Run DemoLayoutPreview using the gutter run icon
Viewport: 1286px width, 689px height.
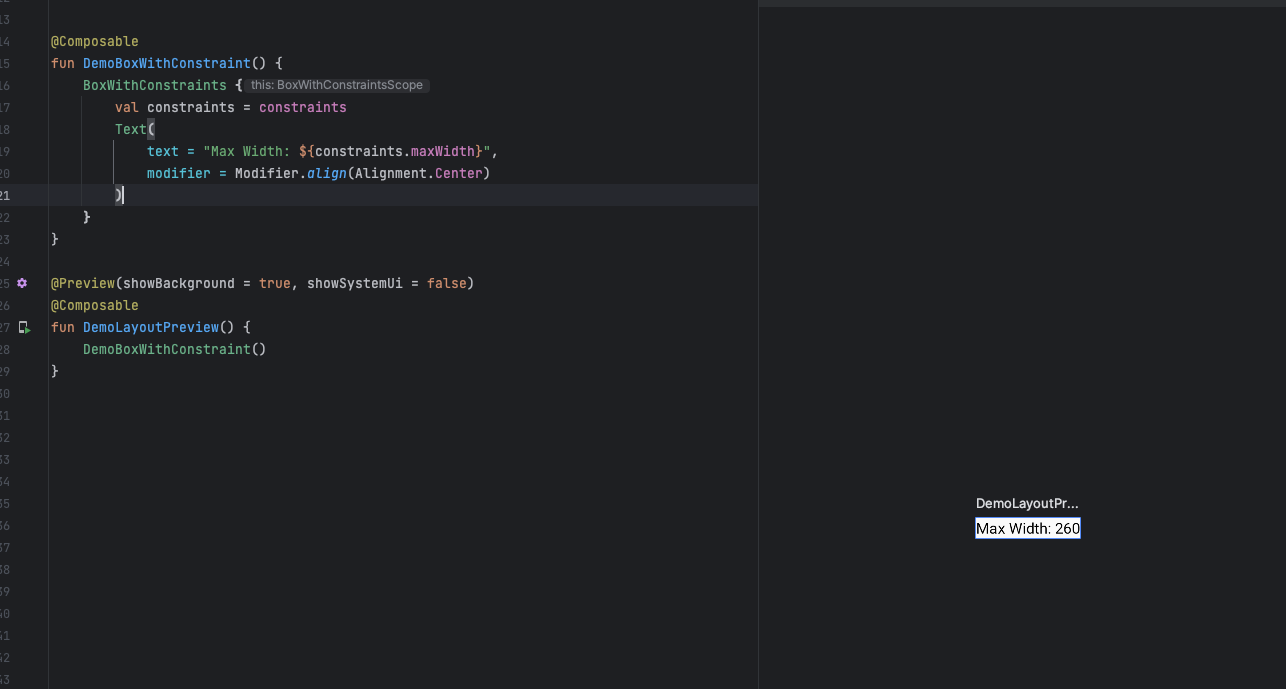24,327
